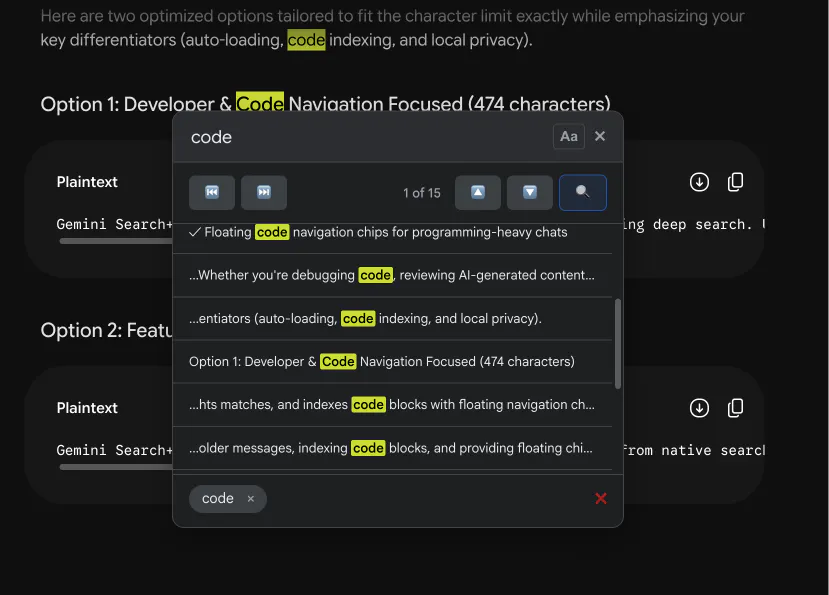This screenshot has height=595, width=829.
Task: Click the 'Option 2: Featu' heading
Action: pos(106,331)
